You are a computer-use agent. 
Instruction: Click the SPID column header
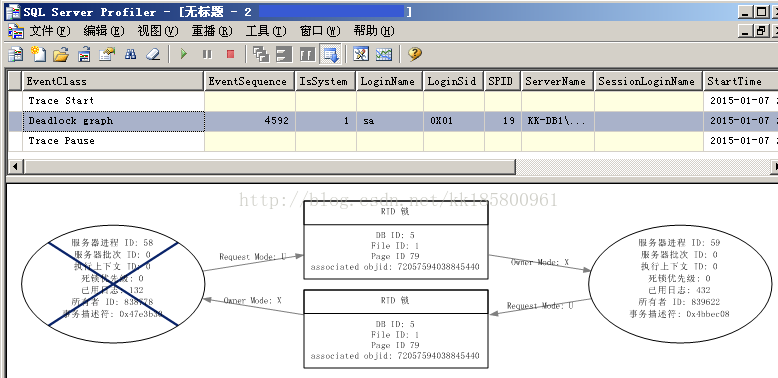503,81
